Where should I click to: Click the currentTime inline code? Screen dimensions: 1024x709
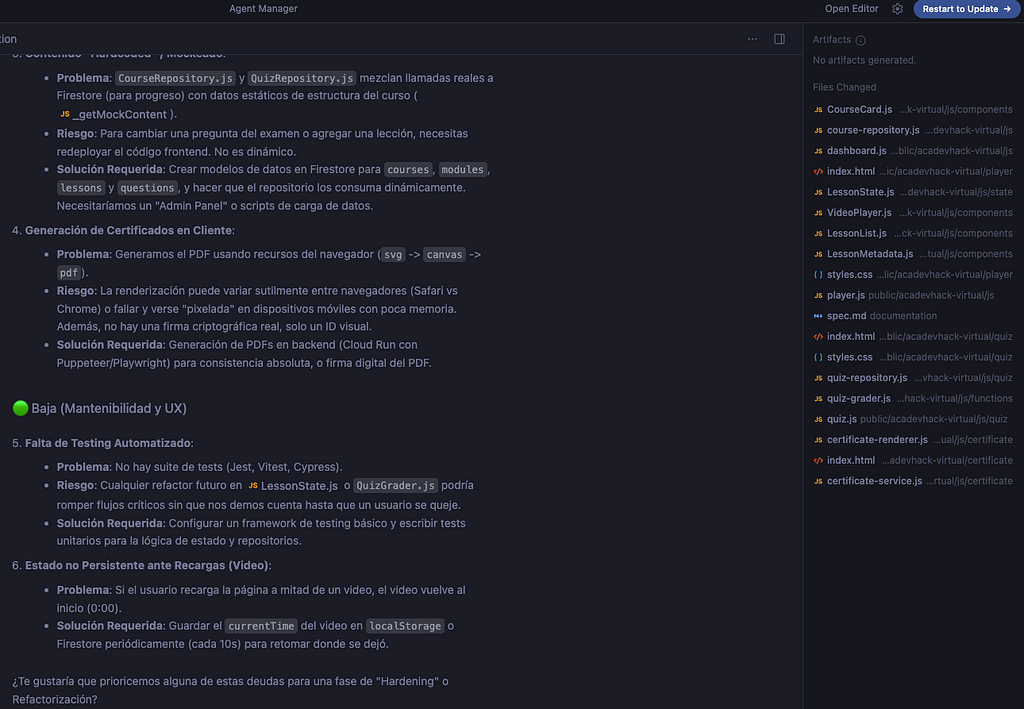[x=261, y=626]
